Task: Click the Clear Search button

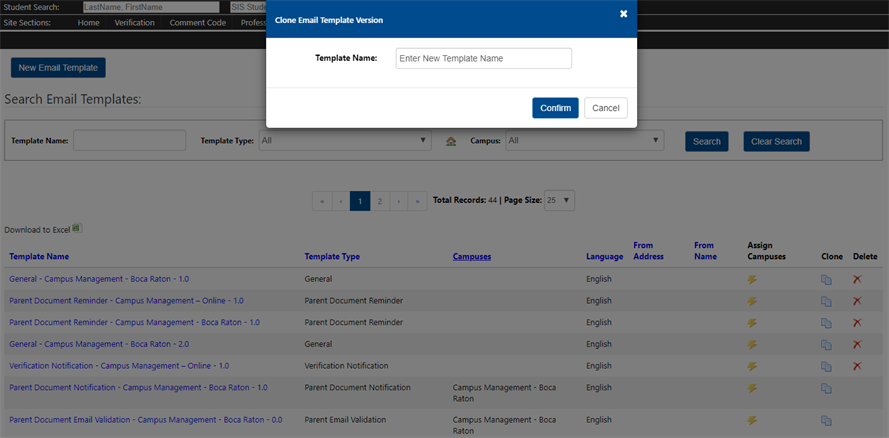Action: (x=776, y=141)
